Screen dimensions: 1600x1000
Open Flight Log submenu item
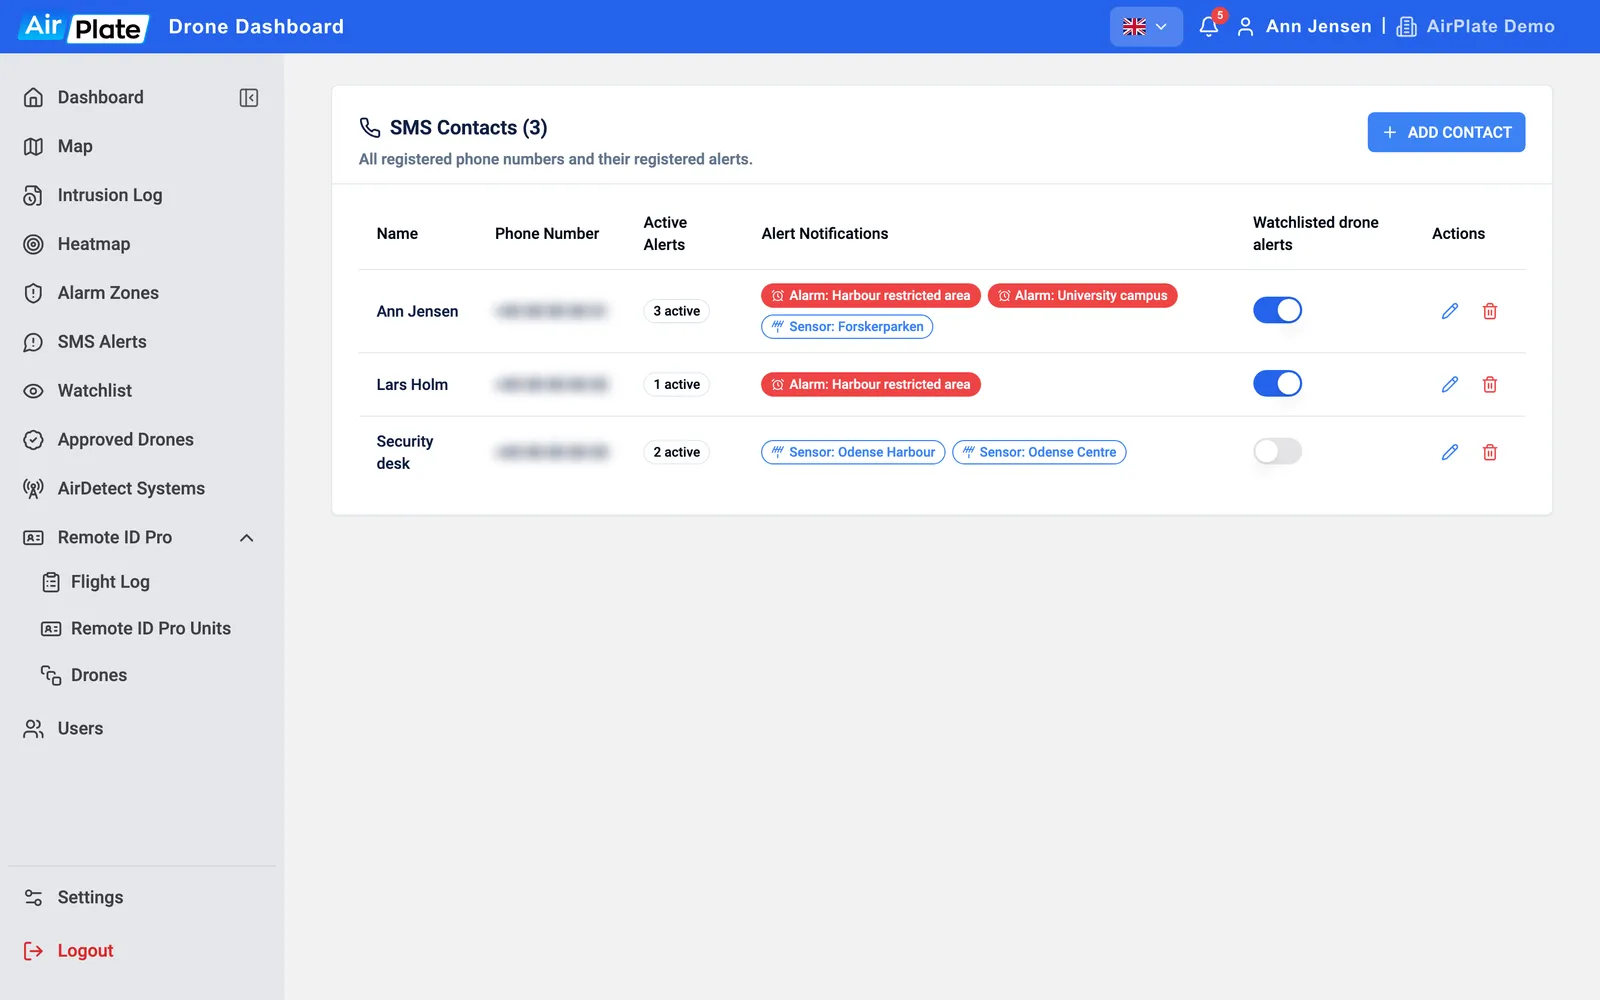110,582
